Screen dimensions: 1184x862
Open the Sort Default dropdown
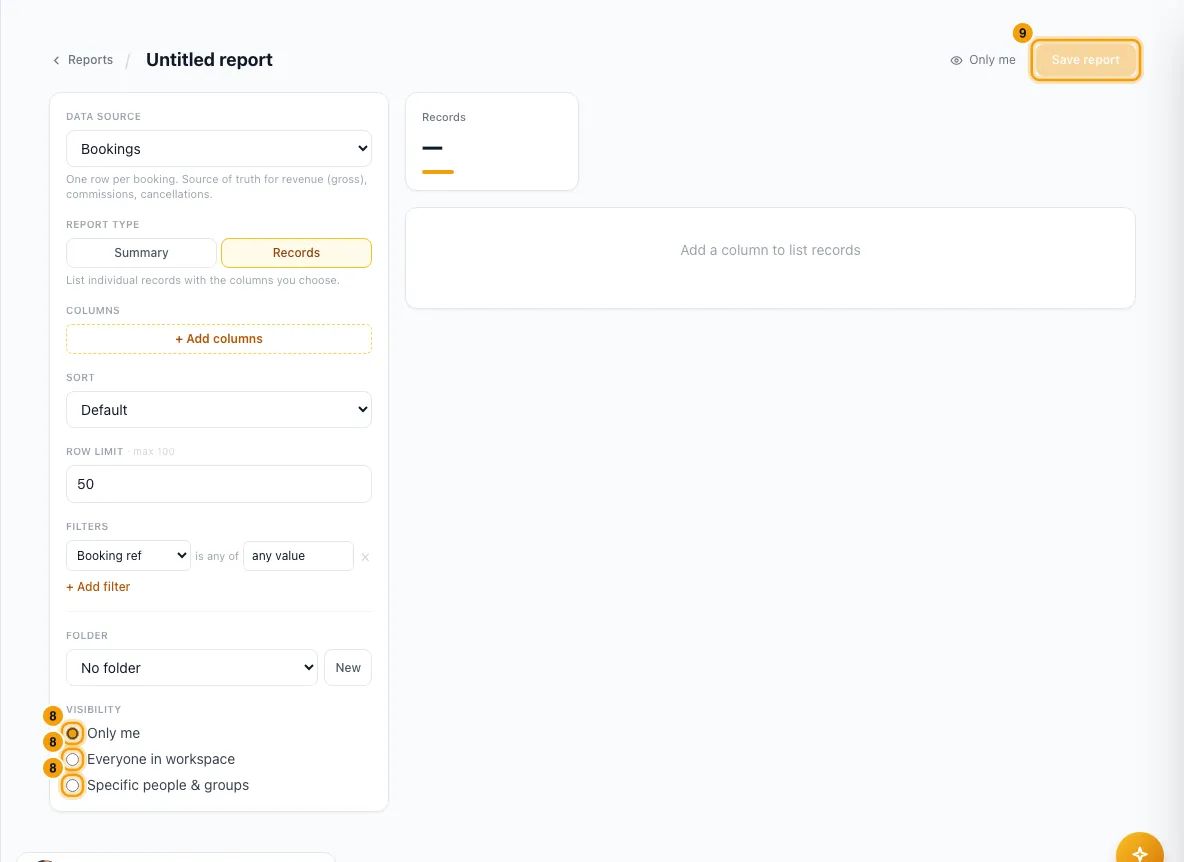[219, 410]
